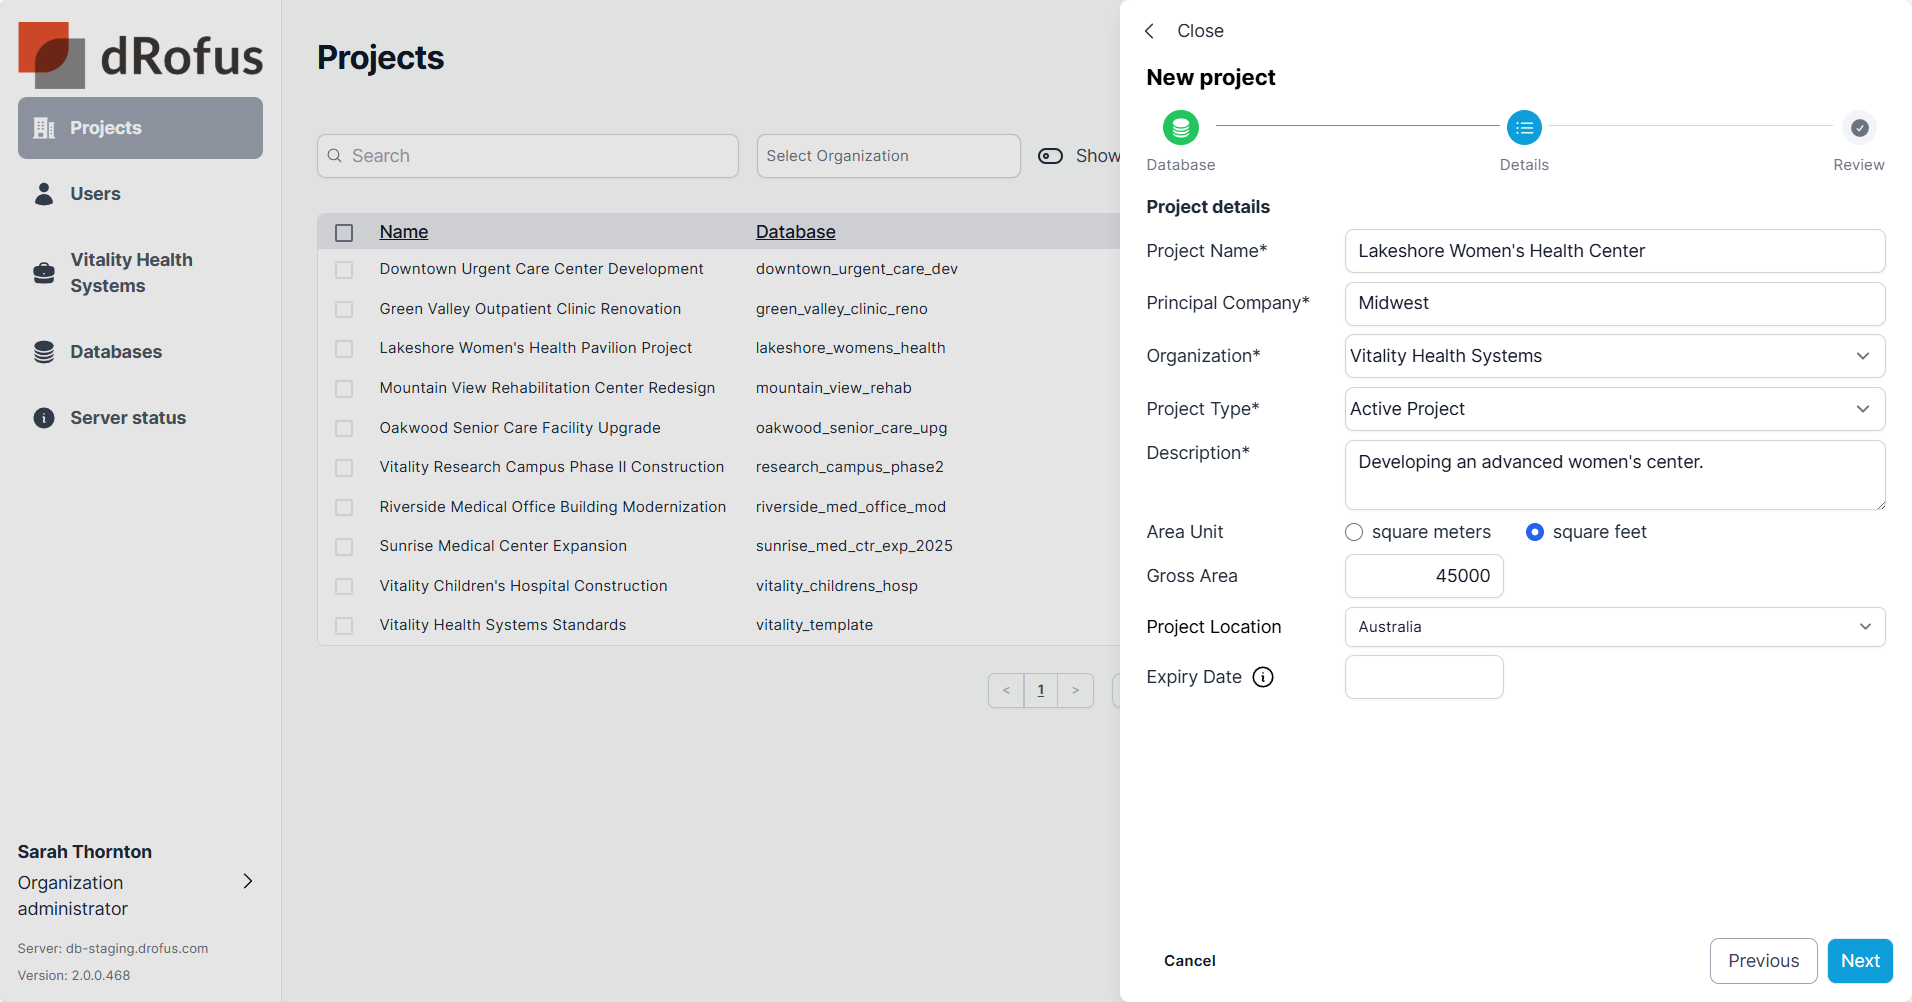Open the Project Type dropdown

(x=1614, y=409)
